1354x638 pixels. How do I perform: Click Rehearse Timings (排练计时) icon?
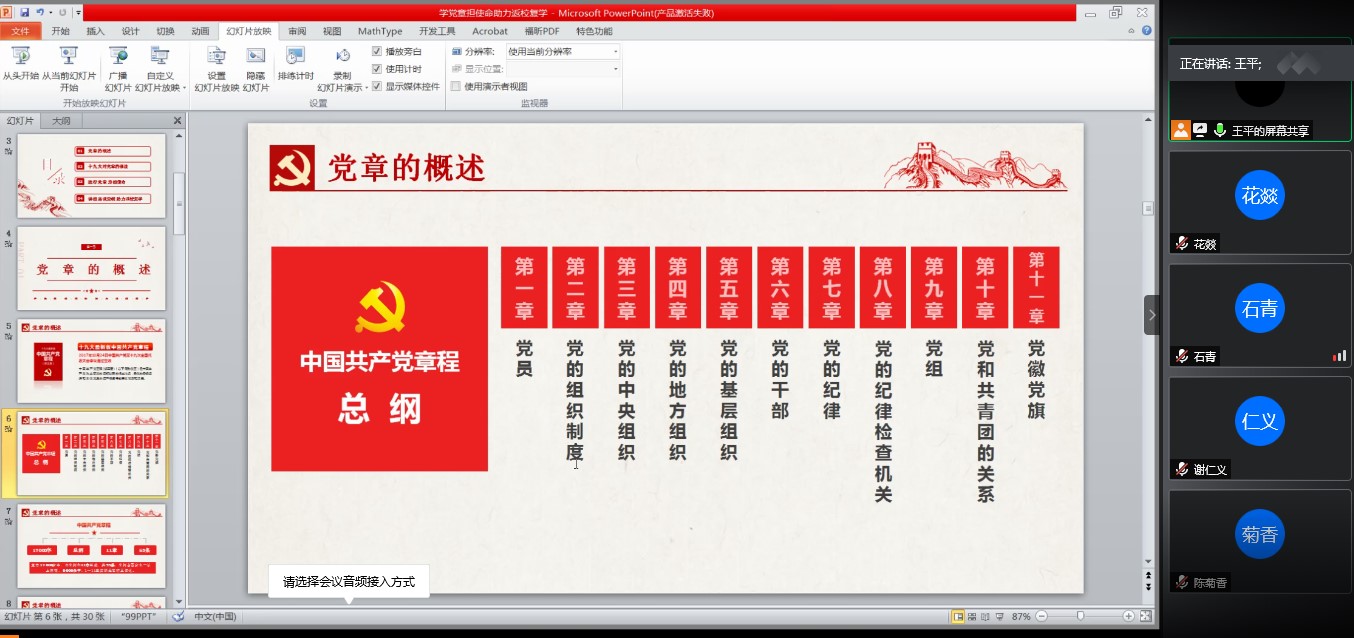click(x=295, y=57)
